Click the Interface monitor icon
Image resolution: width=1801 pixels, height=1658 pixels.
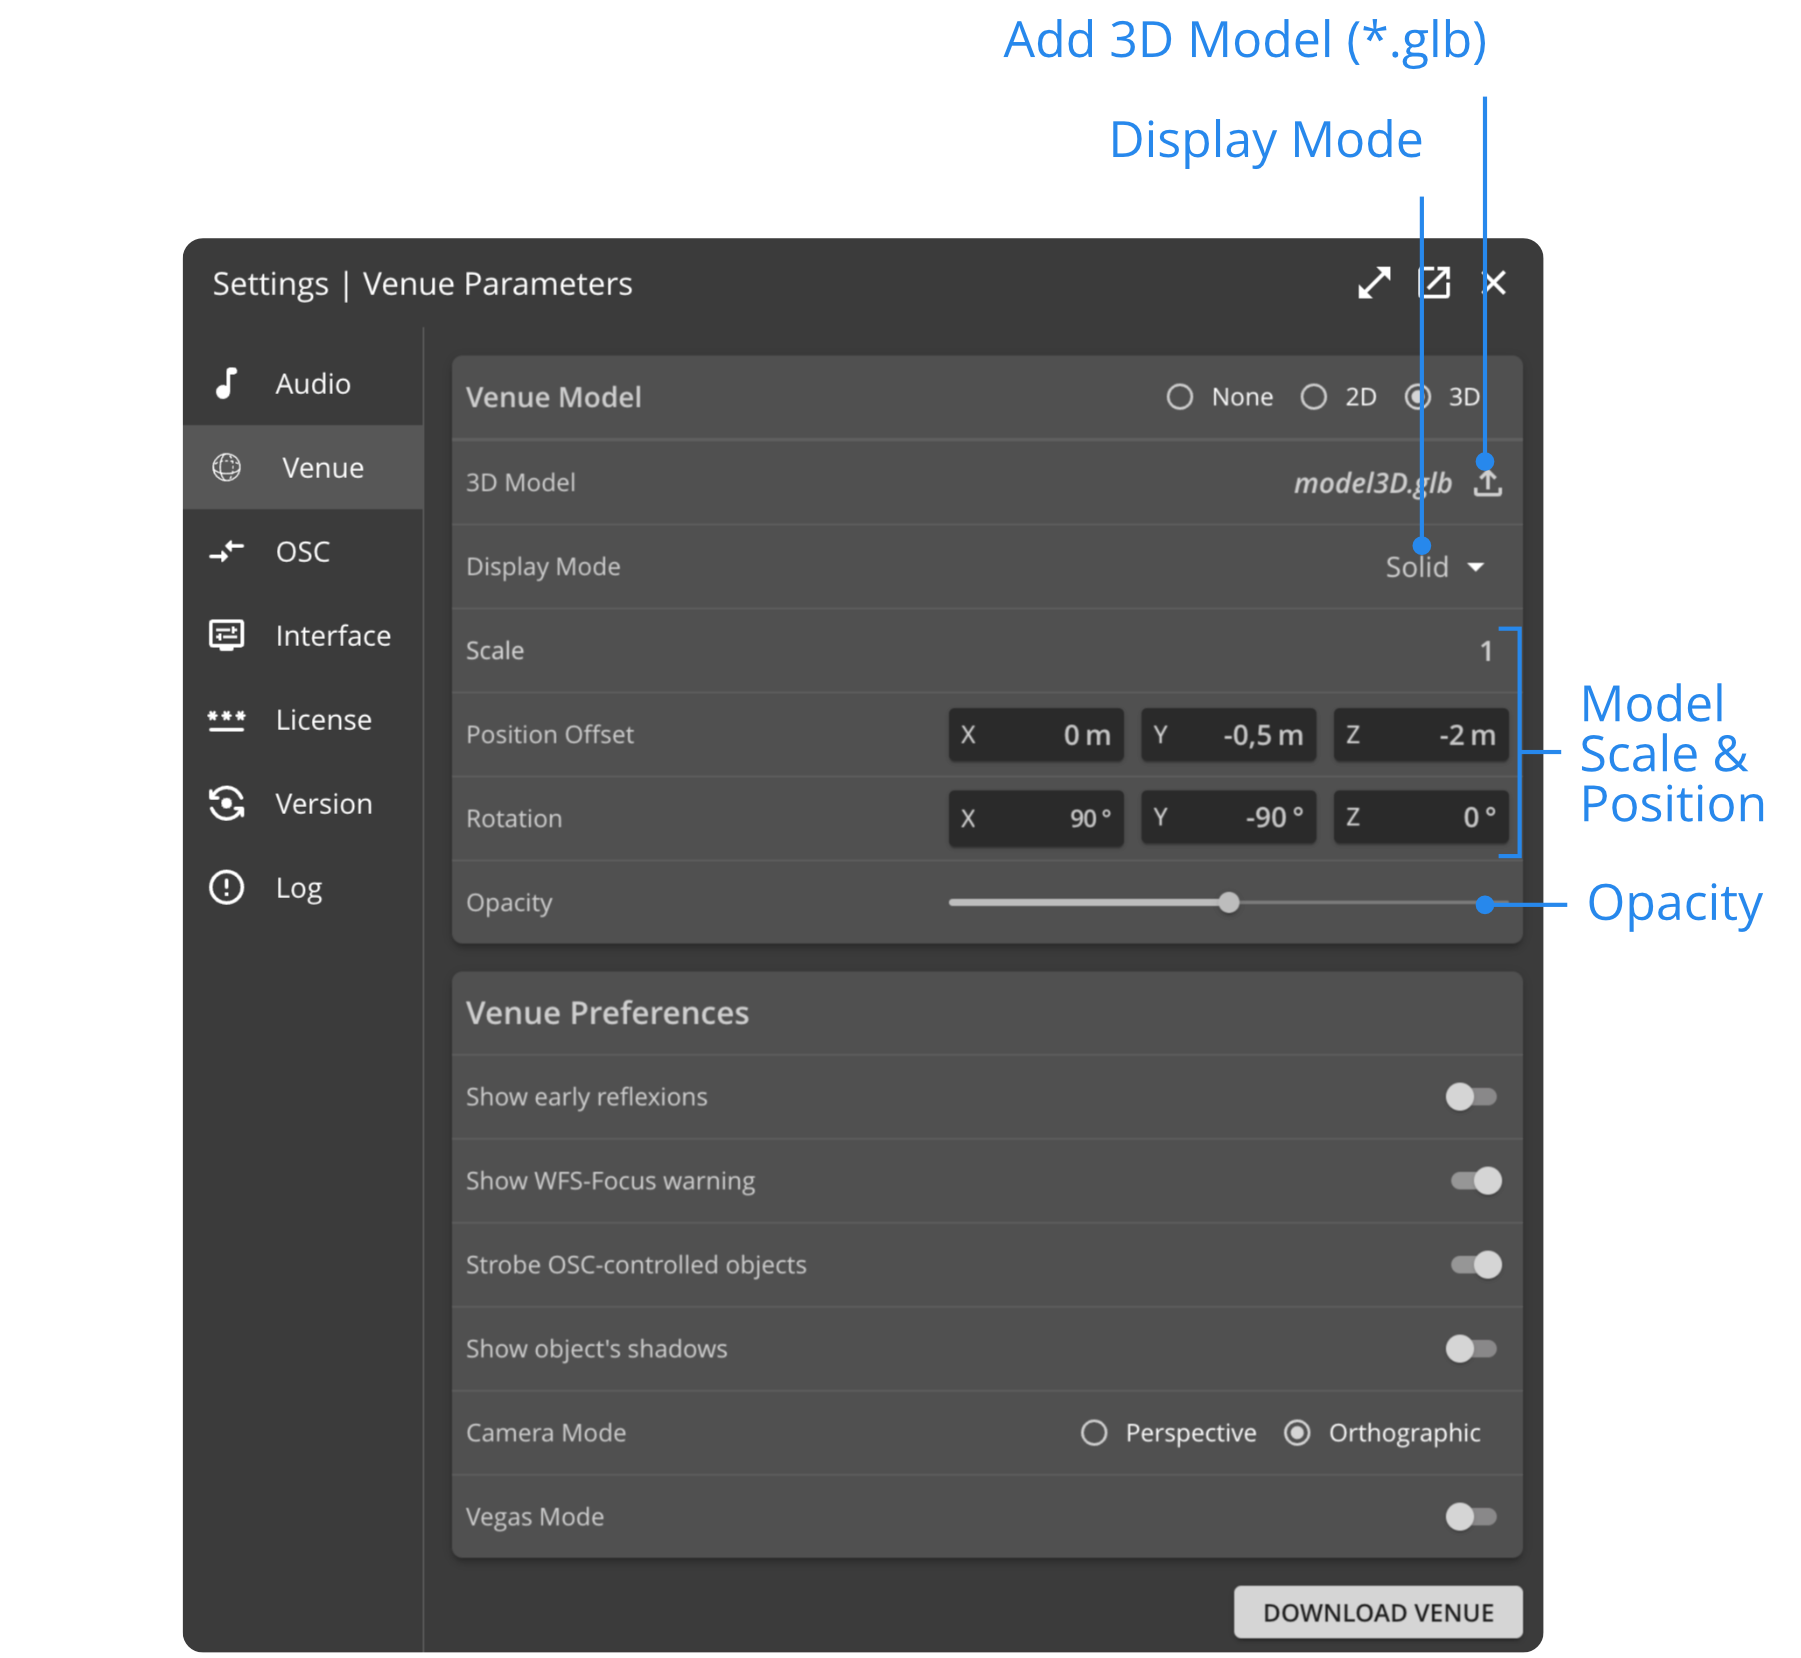pos(227,635)
